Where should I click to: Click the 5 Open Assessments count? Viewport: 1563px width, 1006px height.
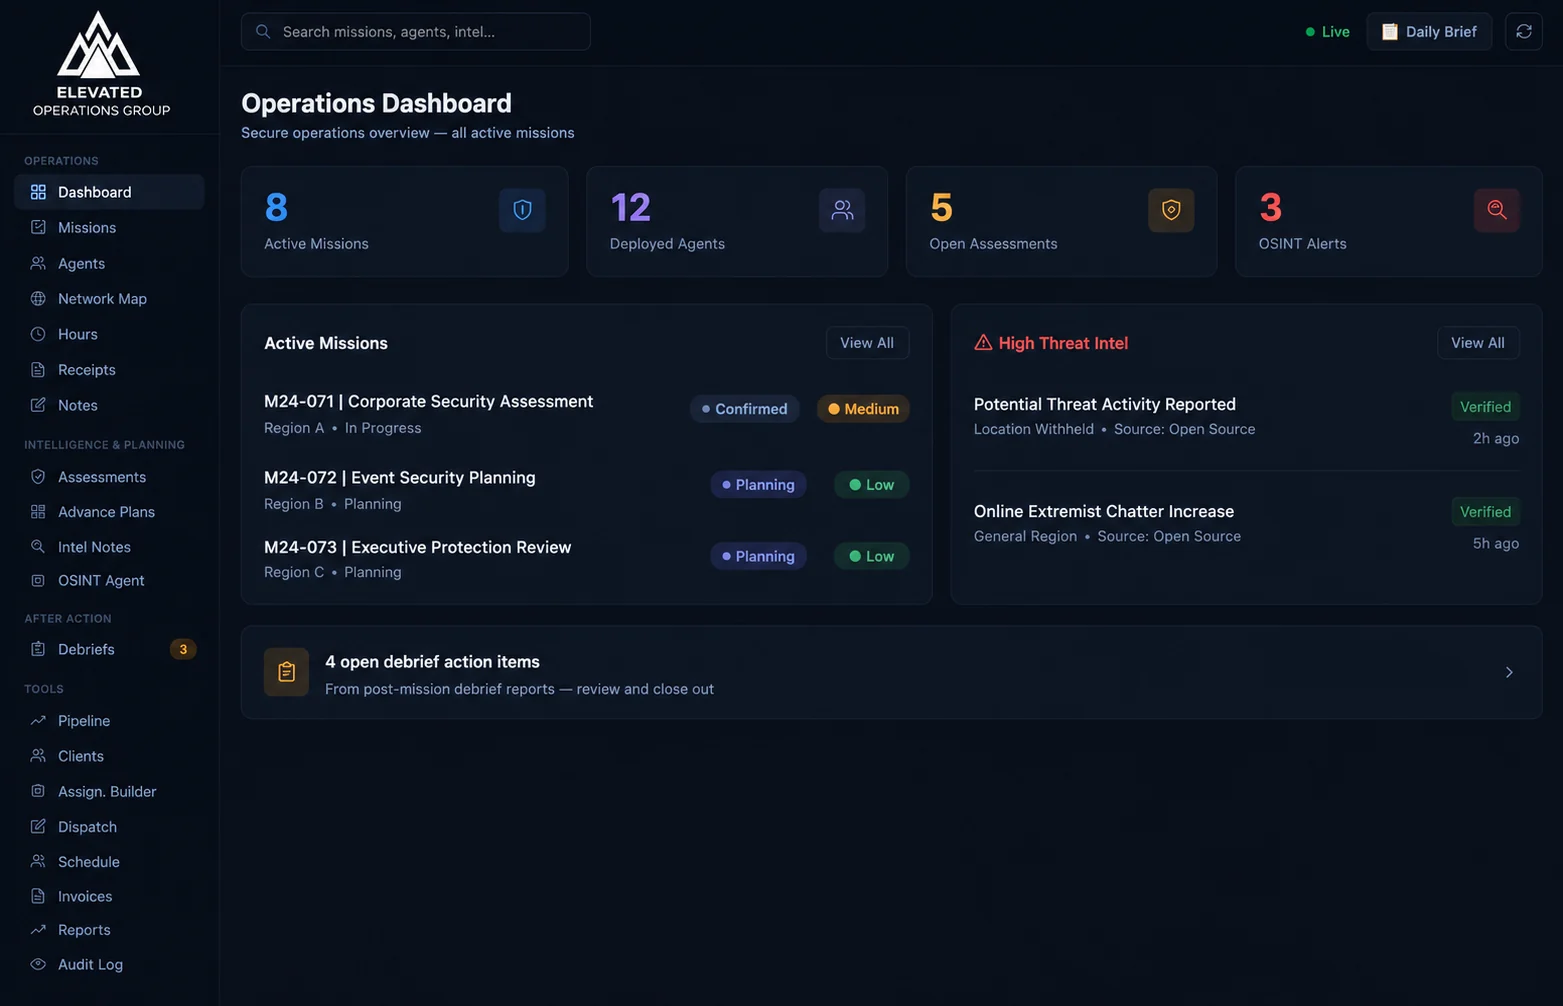941,208
